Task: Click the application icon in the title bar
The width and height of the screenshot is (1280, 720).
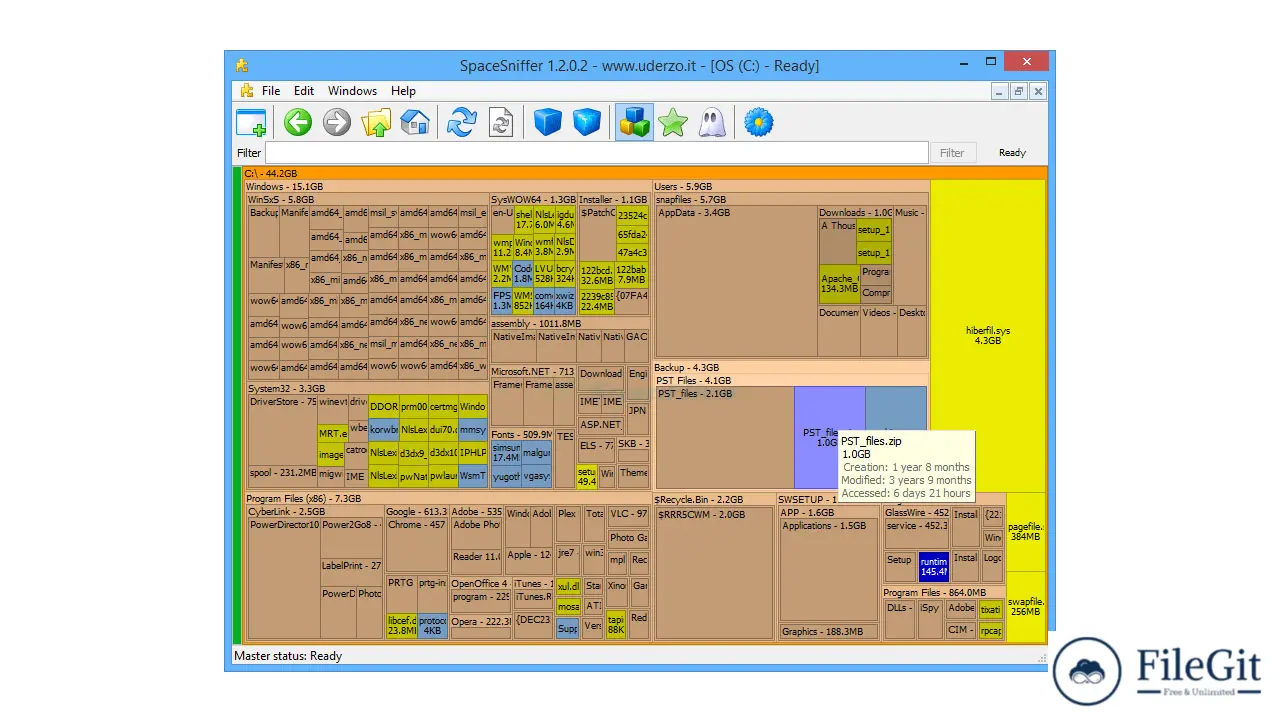Action: click(x=242, y=66)
